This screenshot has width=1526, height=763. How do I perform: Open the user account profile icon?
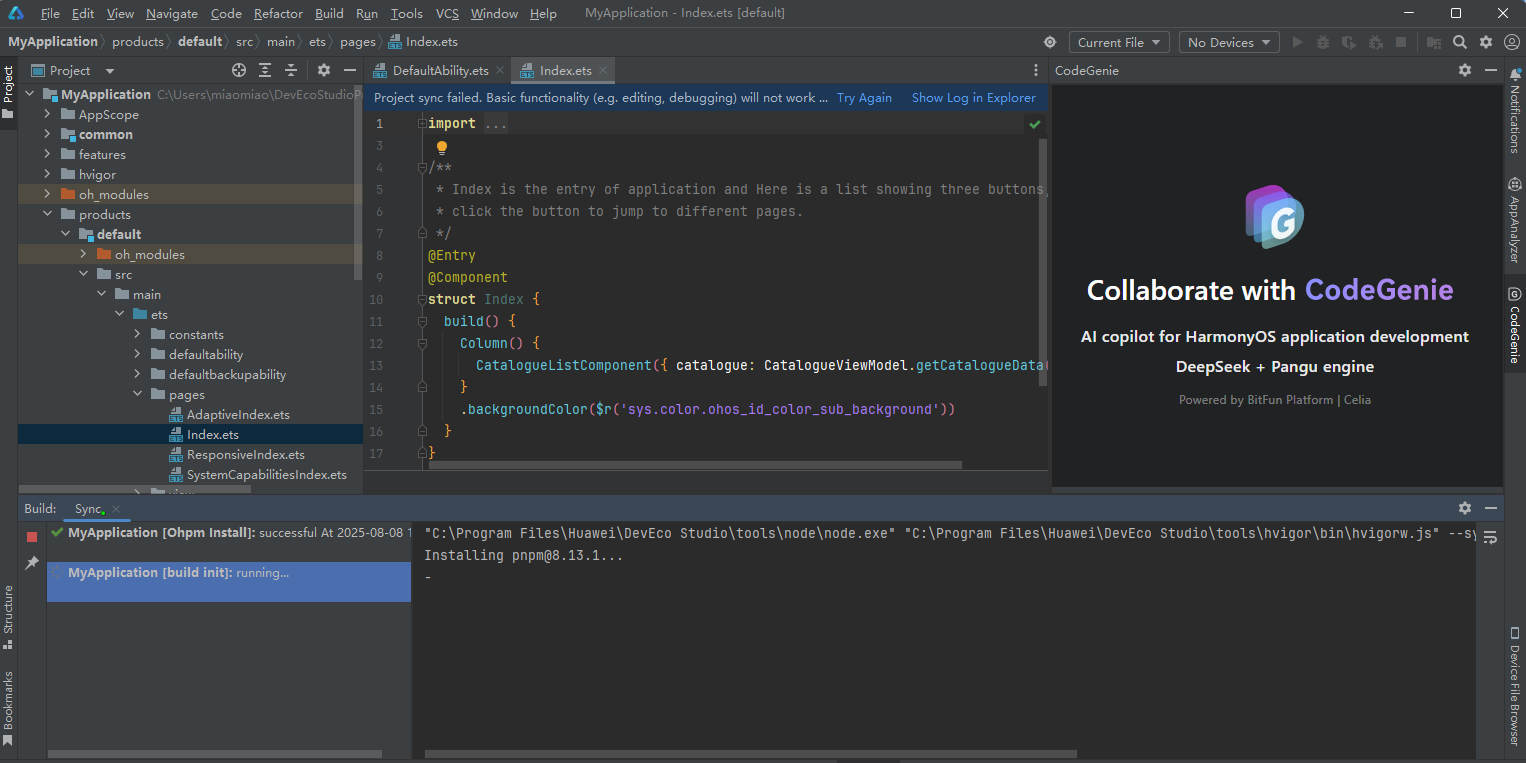click(1512, 42)
